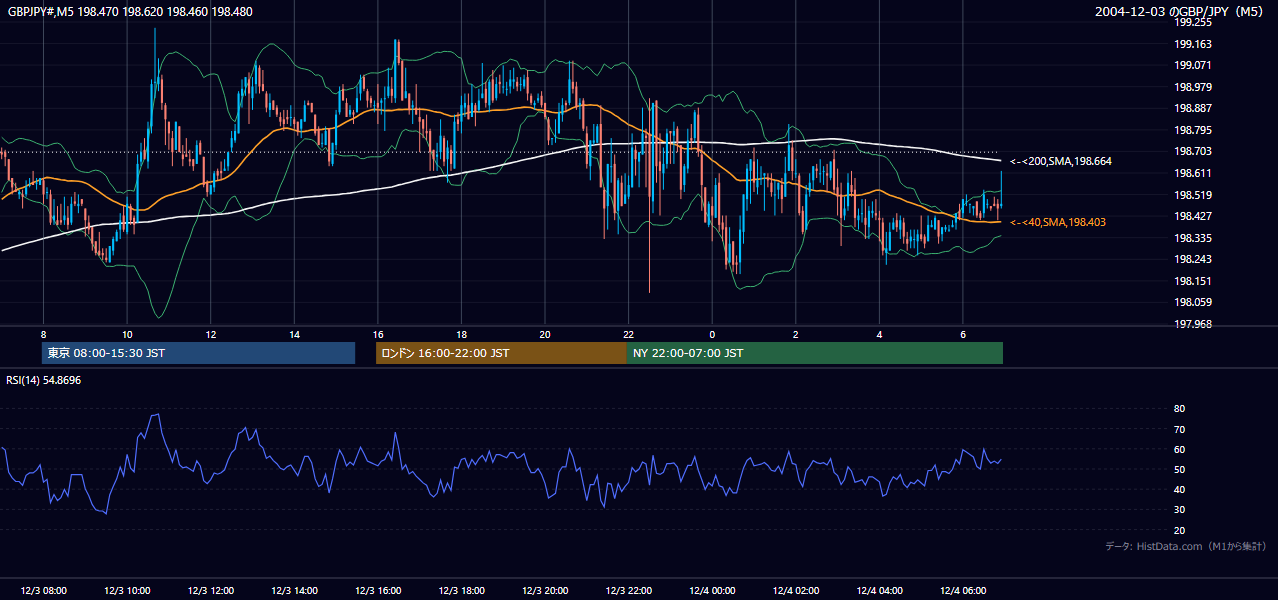Click hour label 8 under price chart
This screenshot has height=600, width=1278.
(43, 334)
